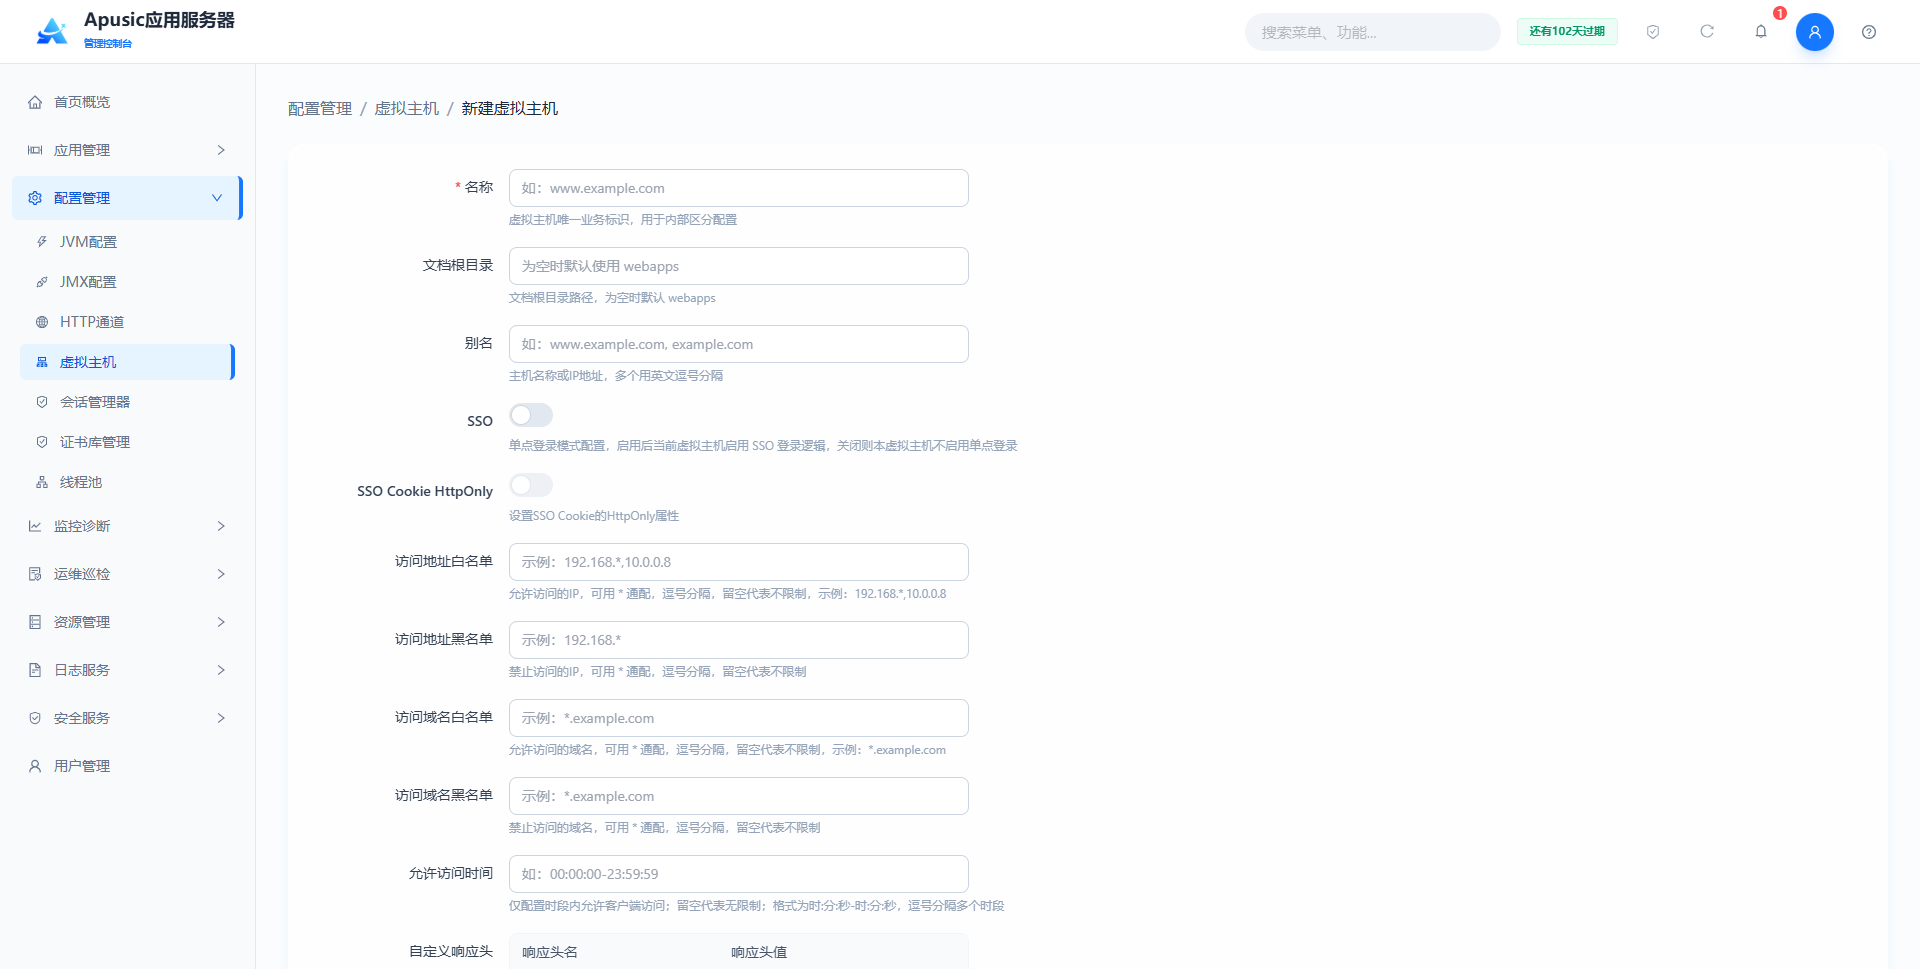Viewport: 1920px width, 969px height.
Task: Go to 用户管理 in sidebar
Action: (x=127, y=766)
